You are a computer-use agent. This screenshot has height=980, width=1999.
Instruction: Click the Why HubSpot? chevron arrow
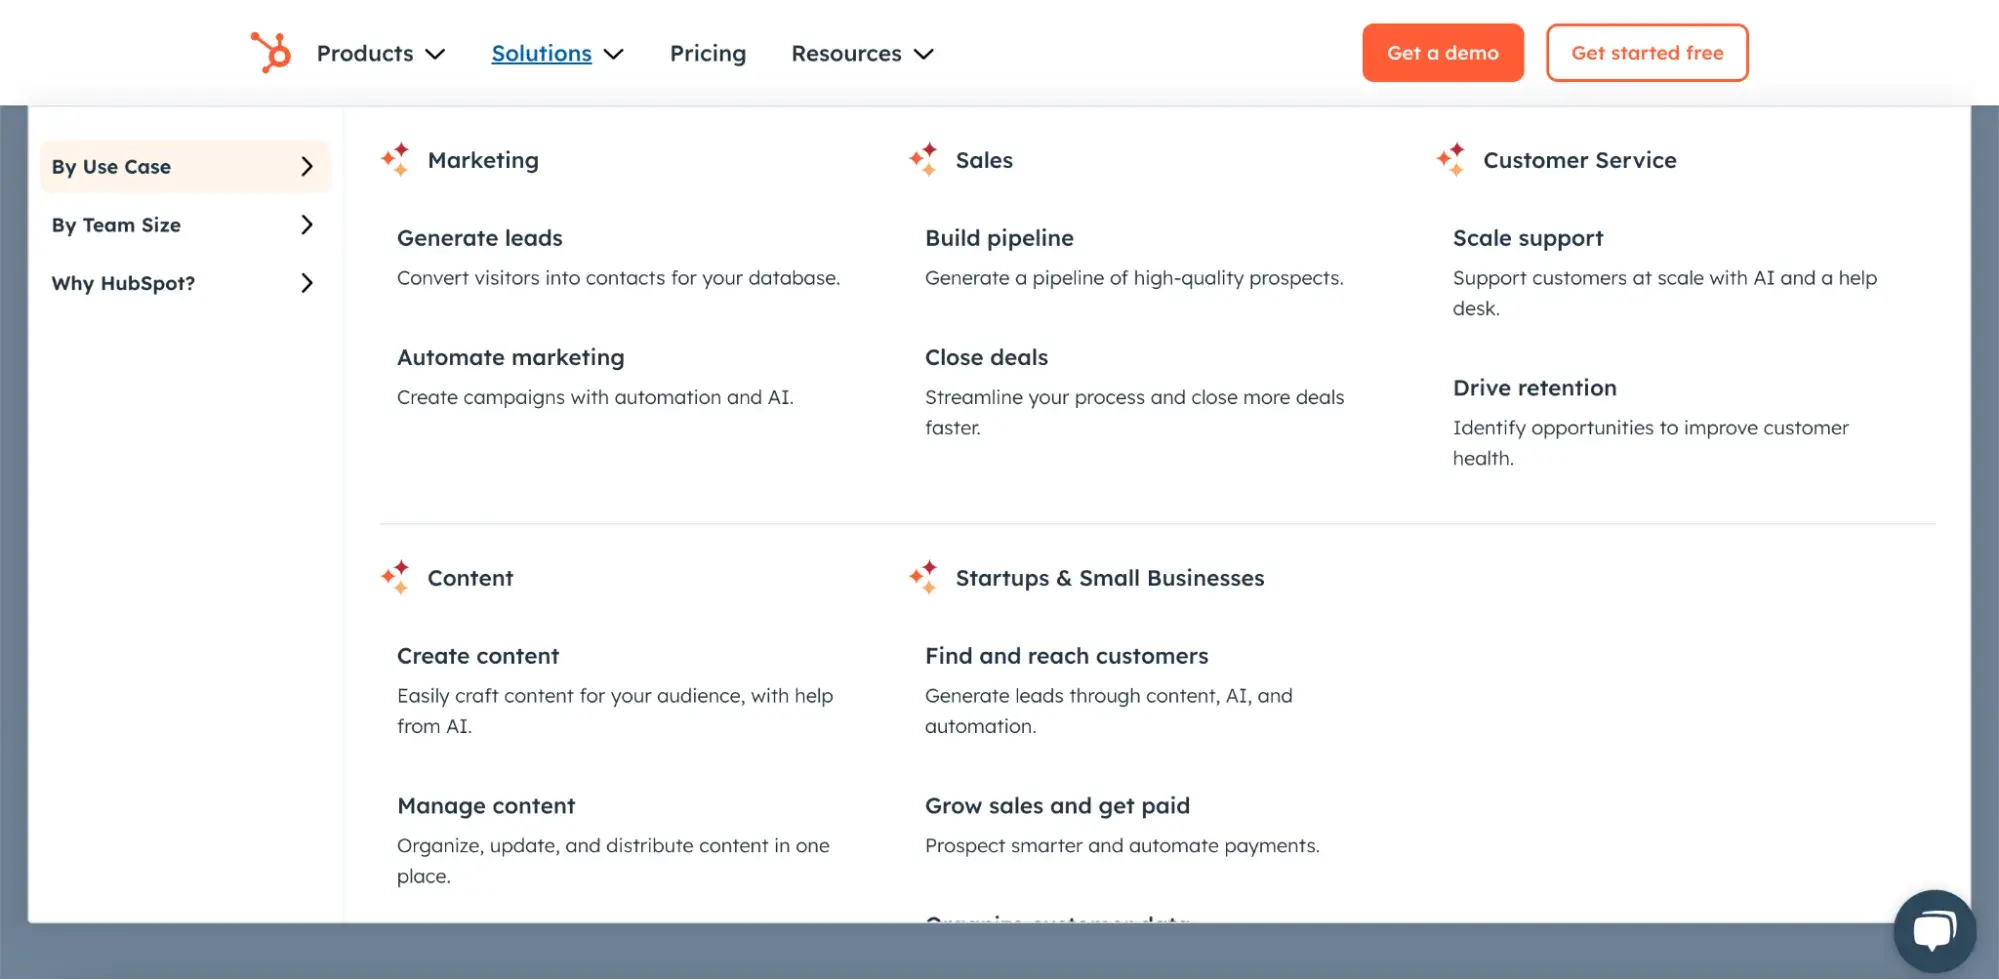tap(307, 283)
